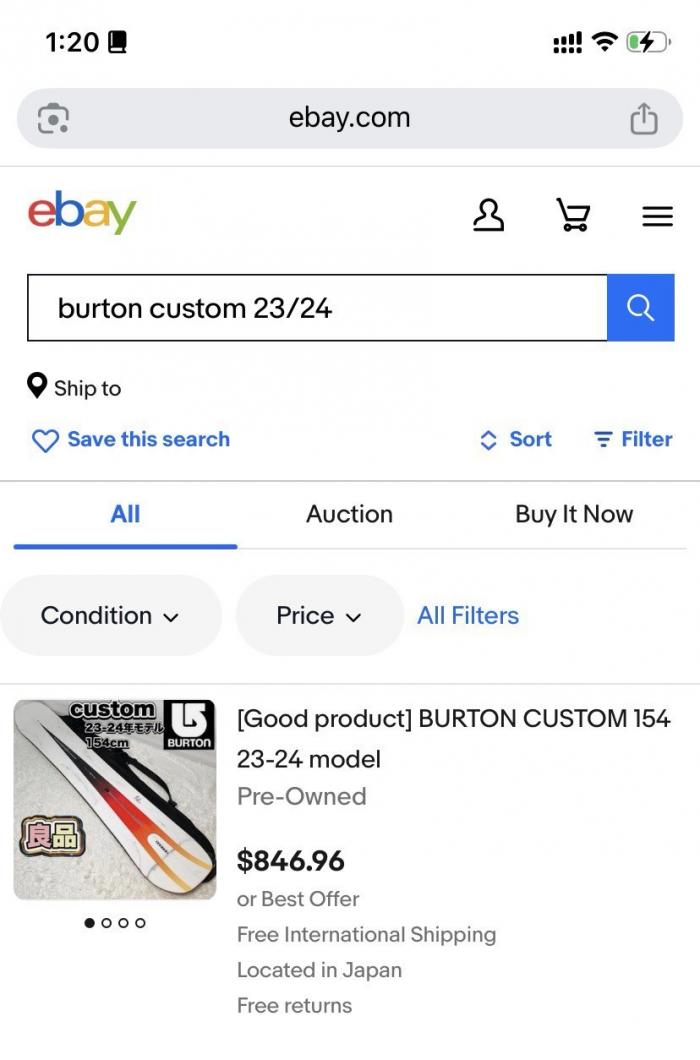The height and width of the screenshot is (1060, 700).
Task: Open the shopping cart
Action: click(573, 215)
